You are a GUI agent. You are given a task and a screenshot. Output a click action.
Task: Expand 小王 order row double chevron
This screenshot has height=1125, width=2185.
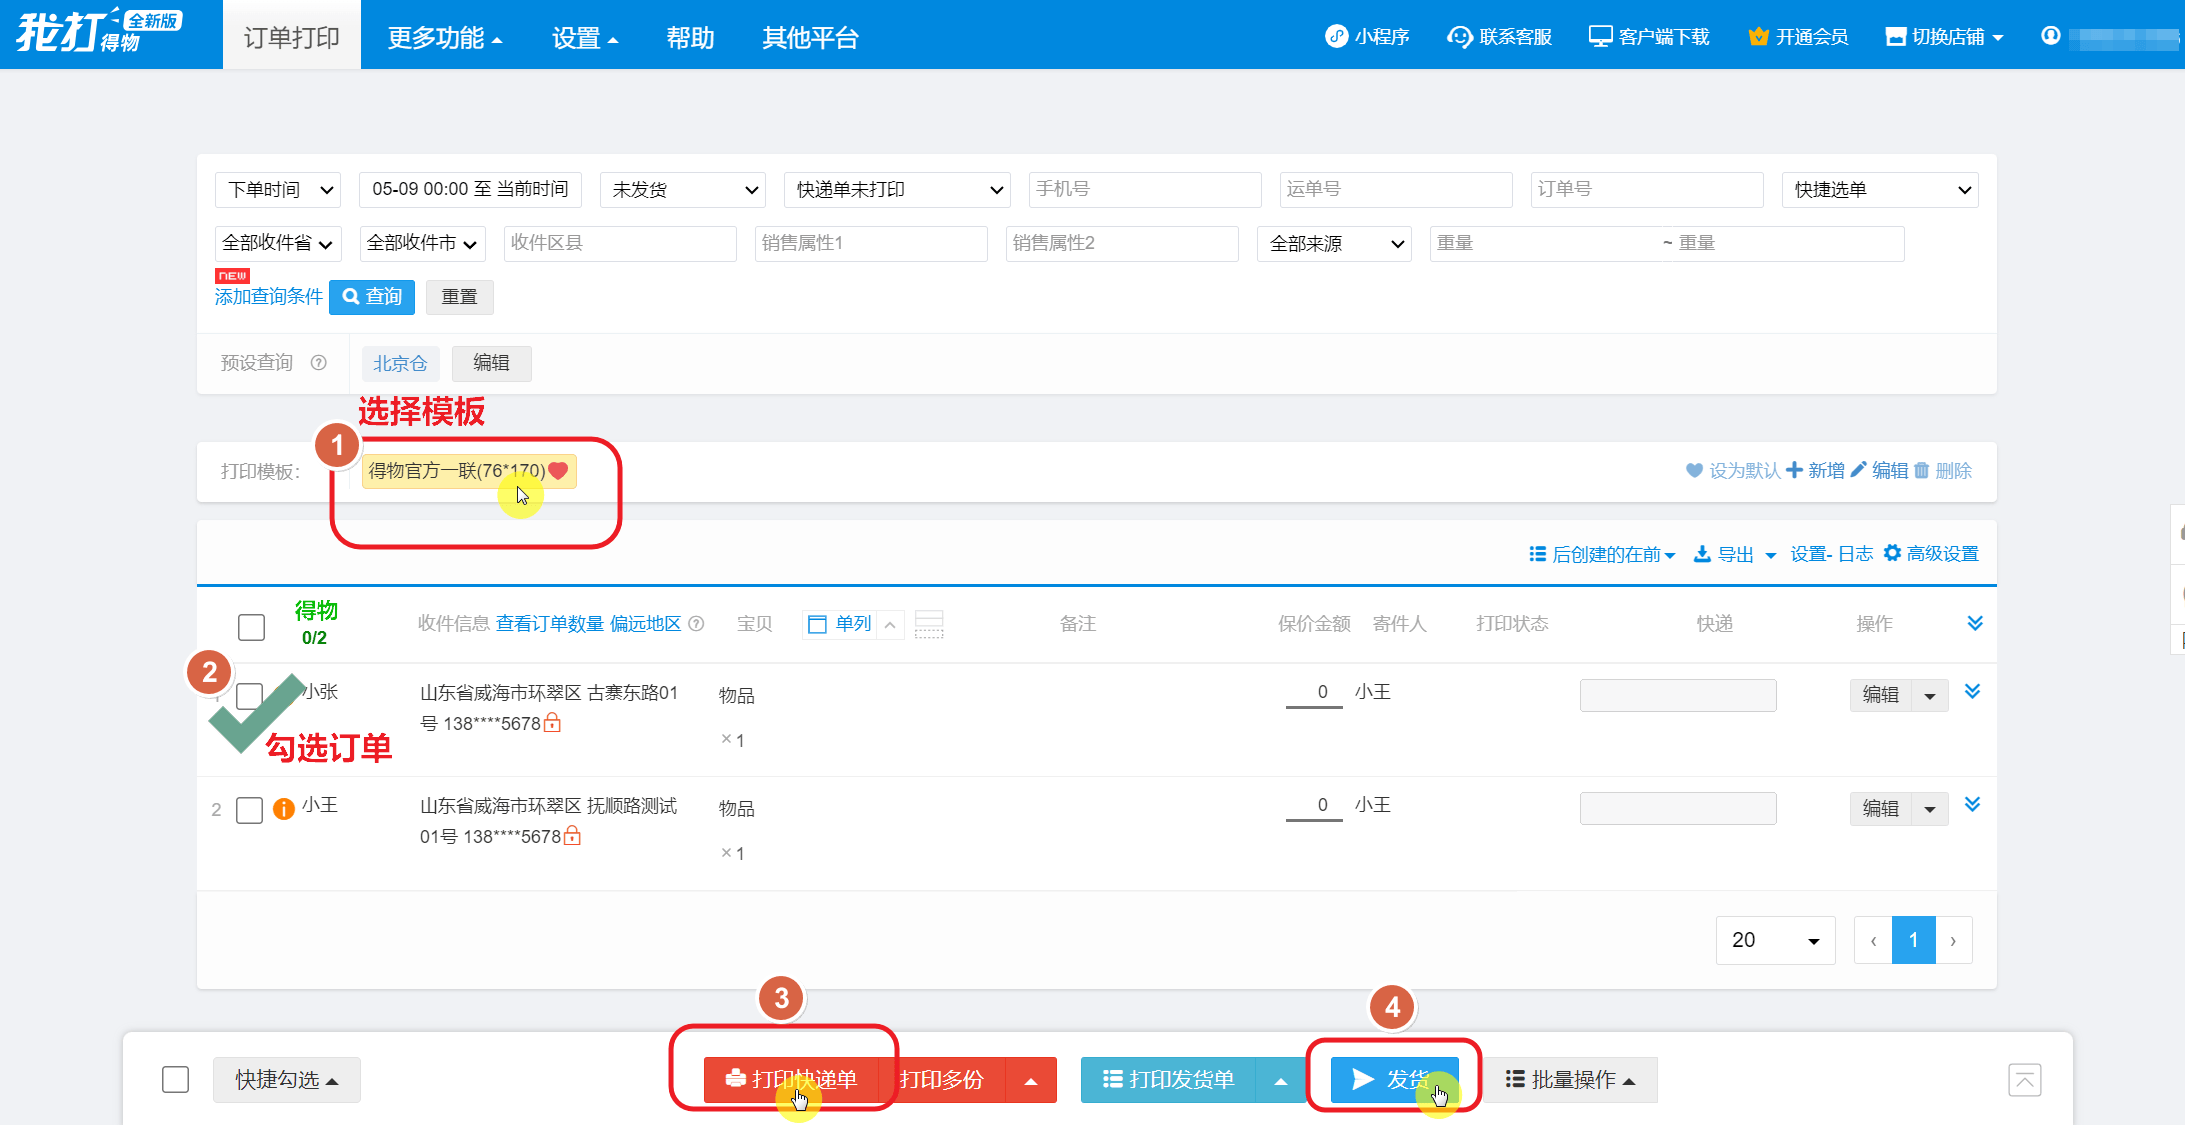point(1972,804)
